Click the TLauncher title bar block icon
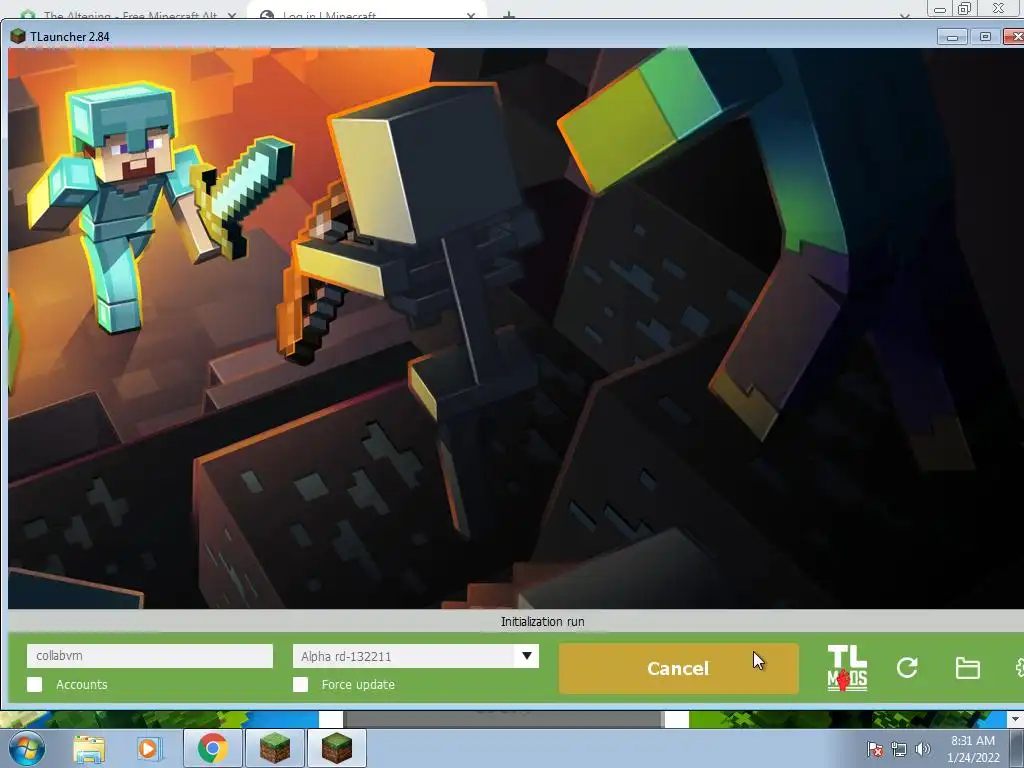Viewport: 1024px width, 768px height. [18, 36]
